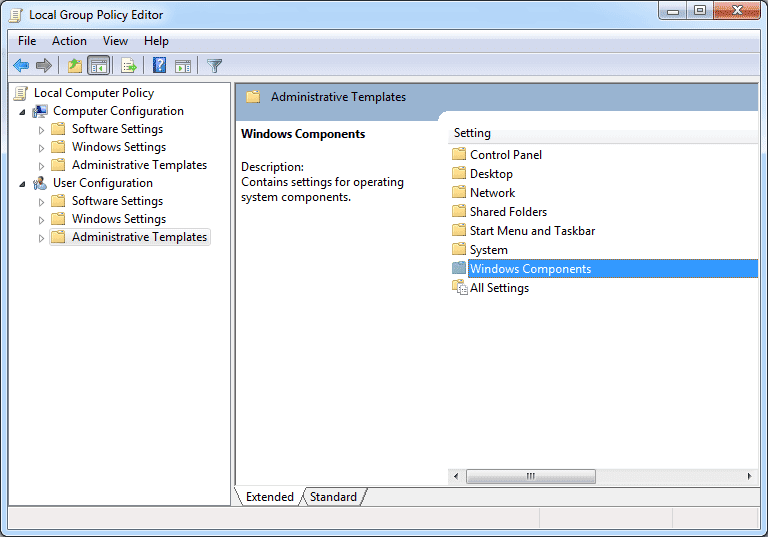Click the Computer Configuration node icon

pyautogui.click(x=40, y=111)
